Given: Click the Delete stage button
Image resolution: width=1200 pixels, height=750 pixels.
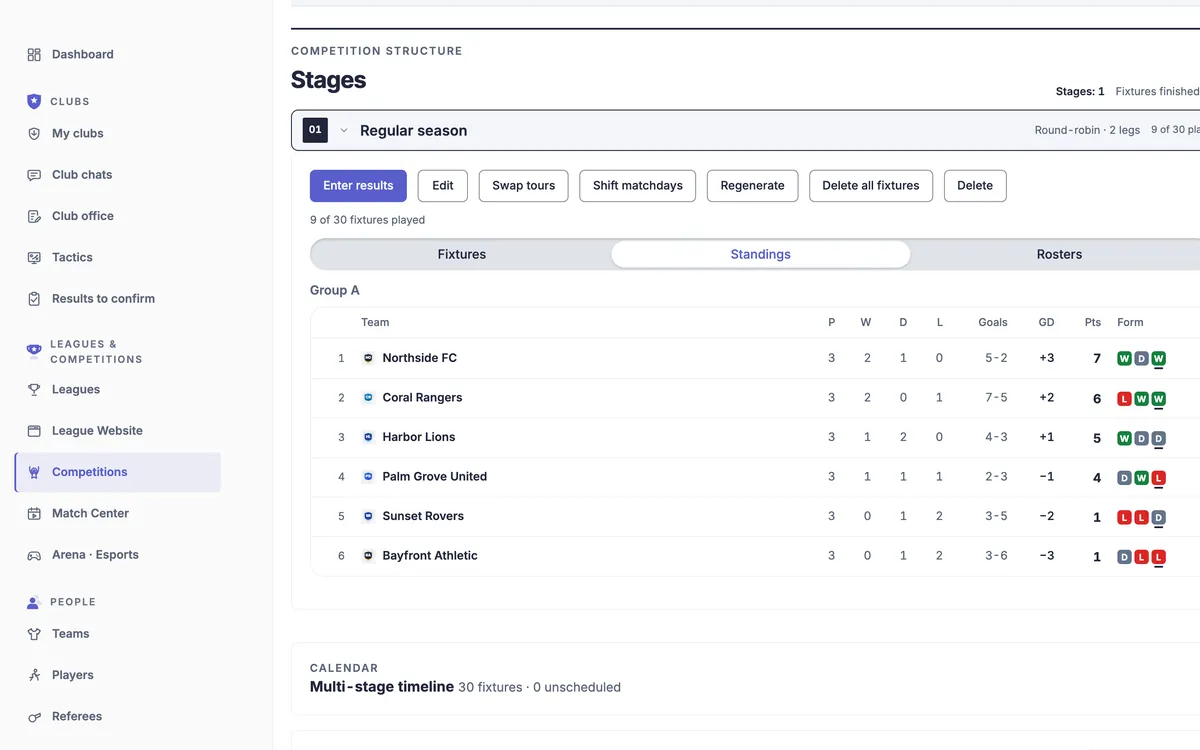Looking at the screenshot, I should point(975,186).
